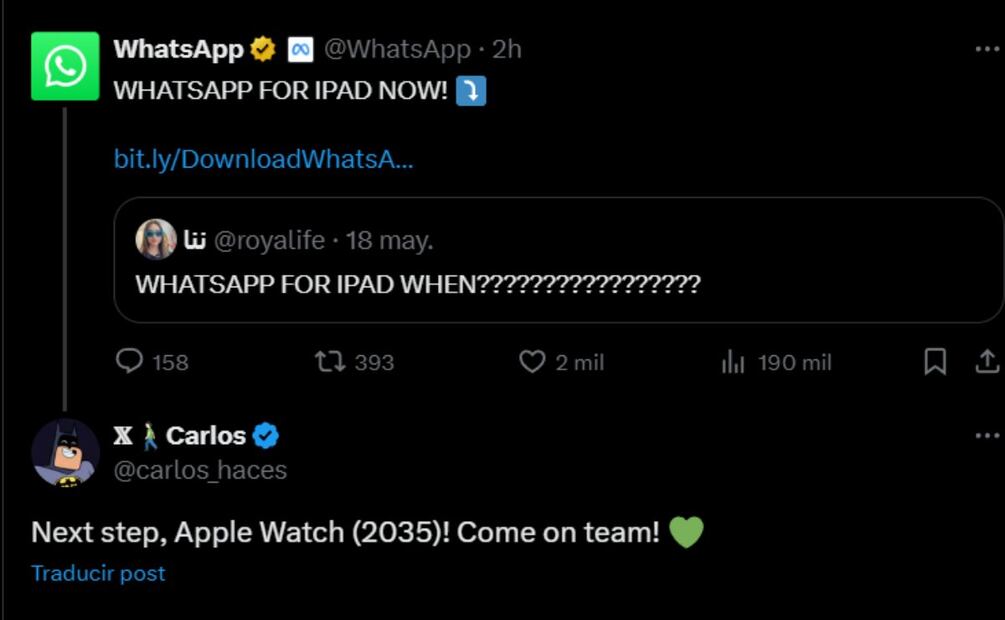Screen dimensions: 1005x620
Task: Click the WhatsApp green profile avatar
Action: click(65, 66)
